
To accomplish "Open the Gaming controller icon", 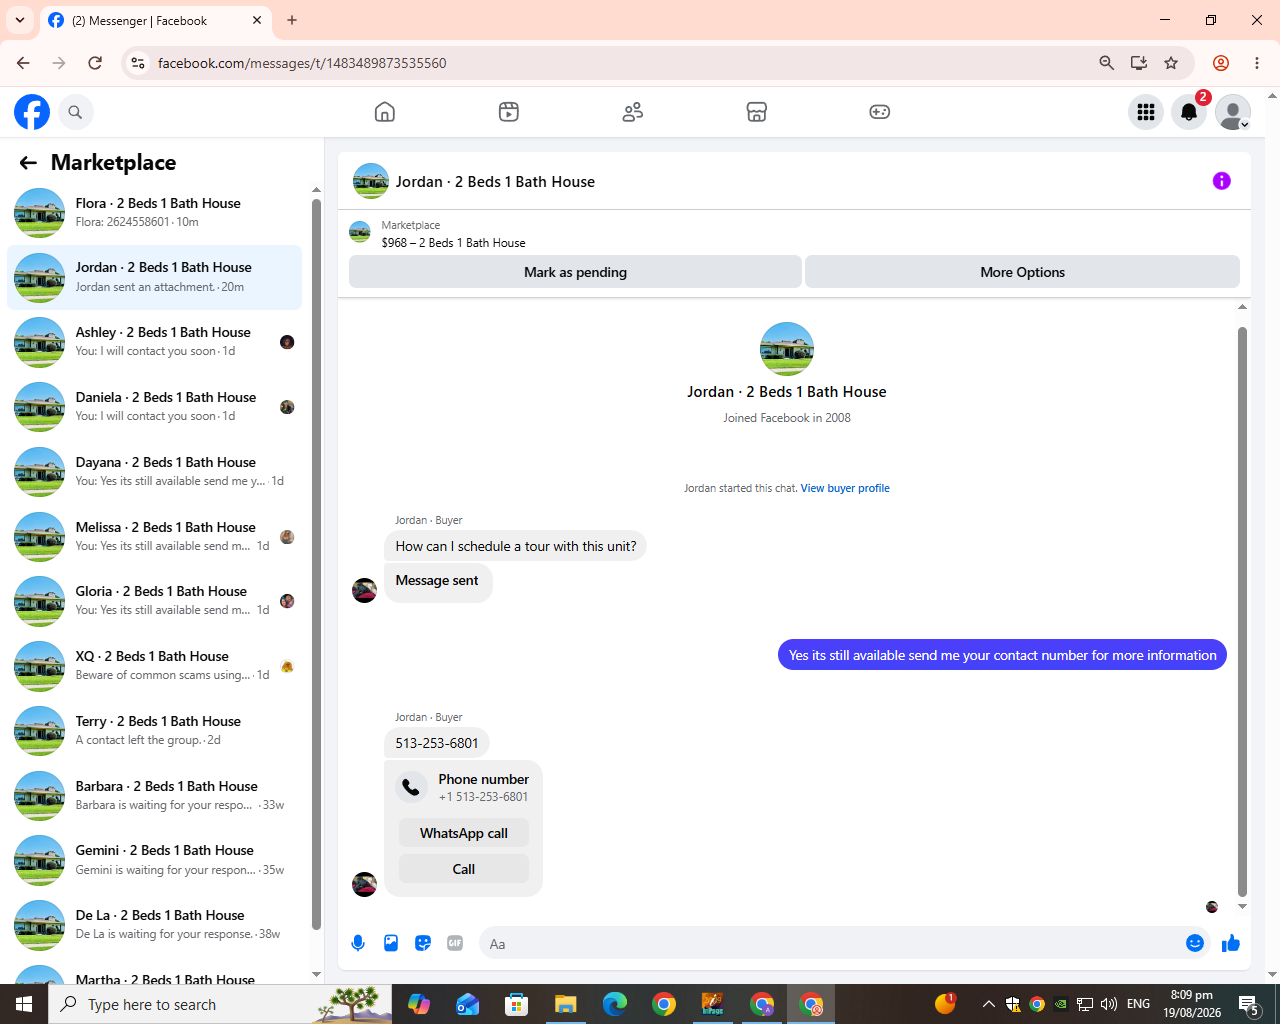I will (880, 112).
